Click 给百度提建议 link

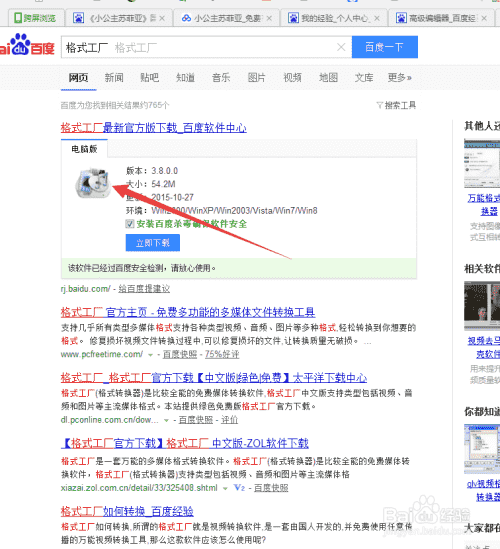click(x=144, y=289)
